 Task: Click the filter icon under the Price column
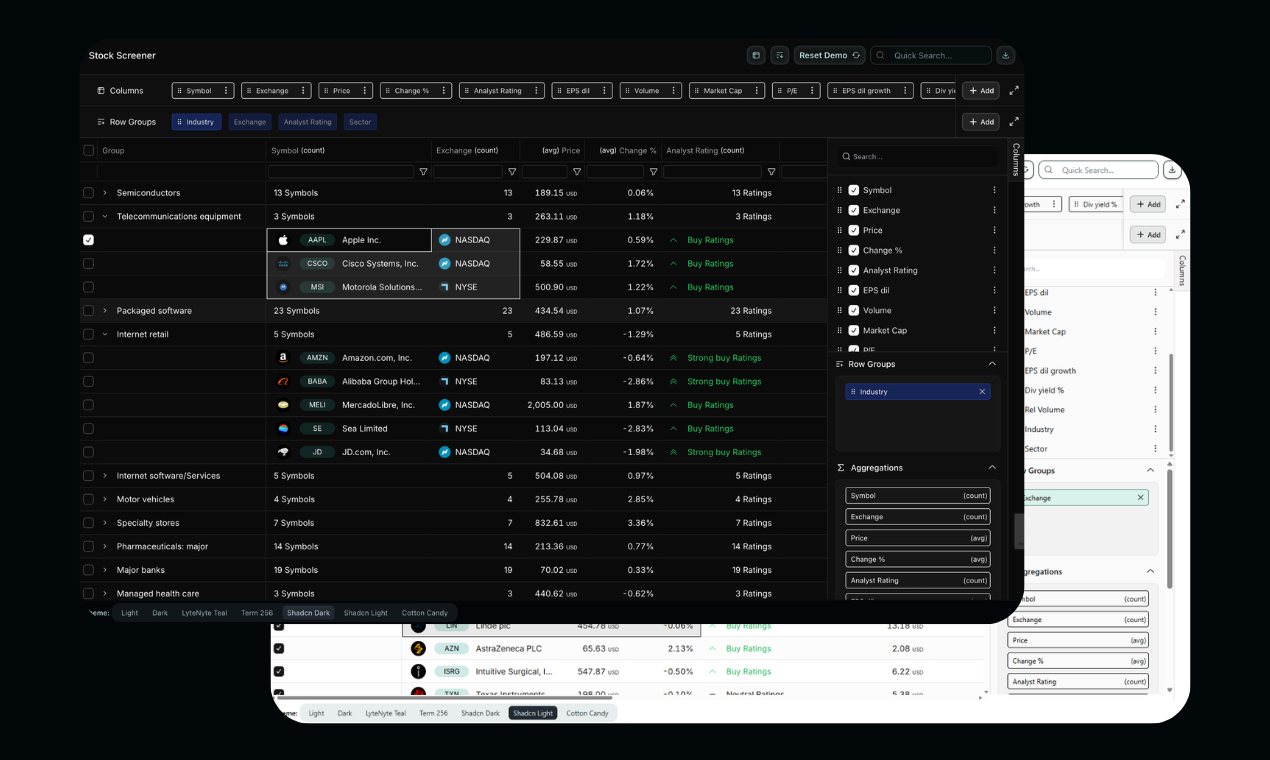tap(577, 172)
